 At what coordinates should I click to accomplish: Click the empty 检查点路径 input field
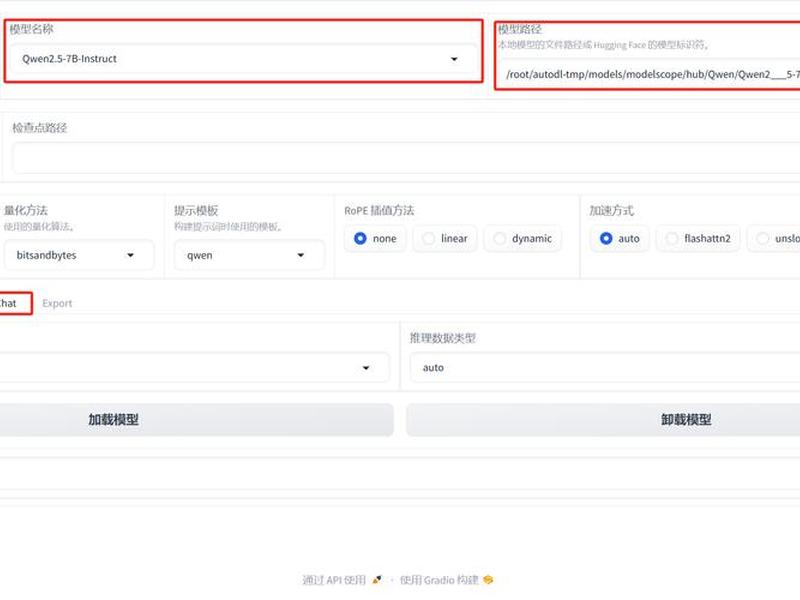[406, 158]
